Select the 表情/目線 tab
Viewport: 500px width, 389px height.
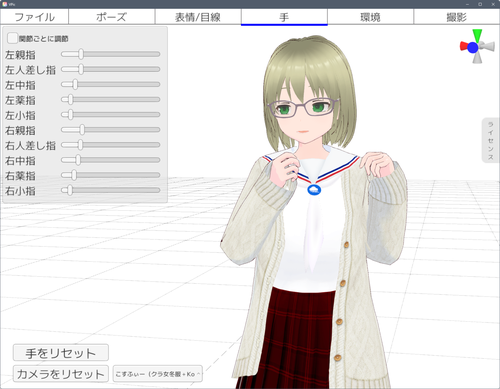point(198,17)
